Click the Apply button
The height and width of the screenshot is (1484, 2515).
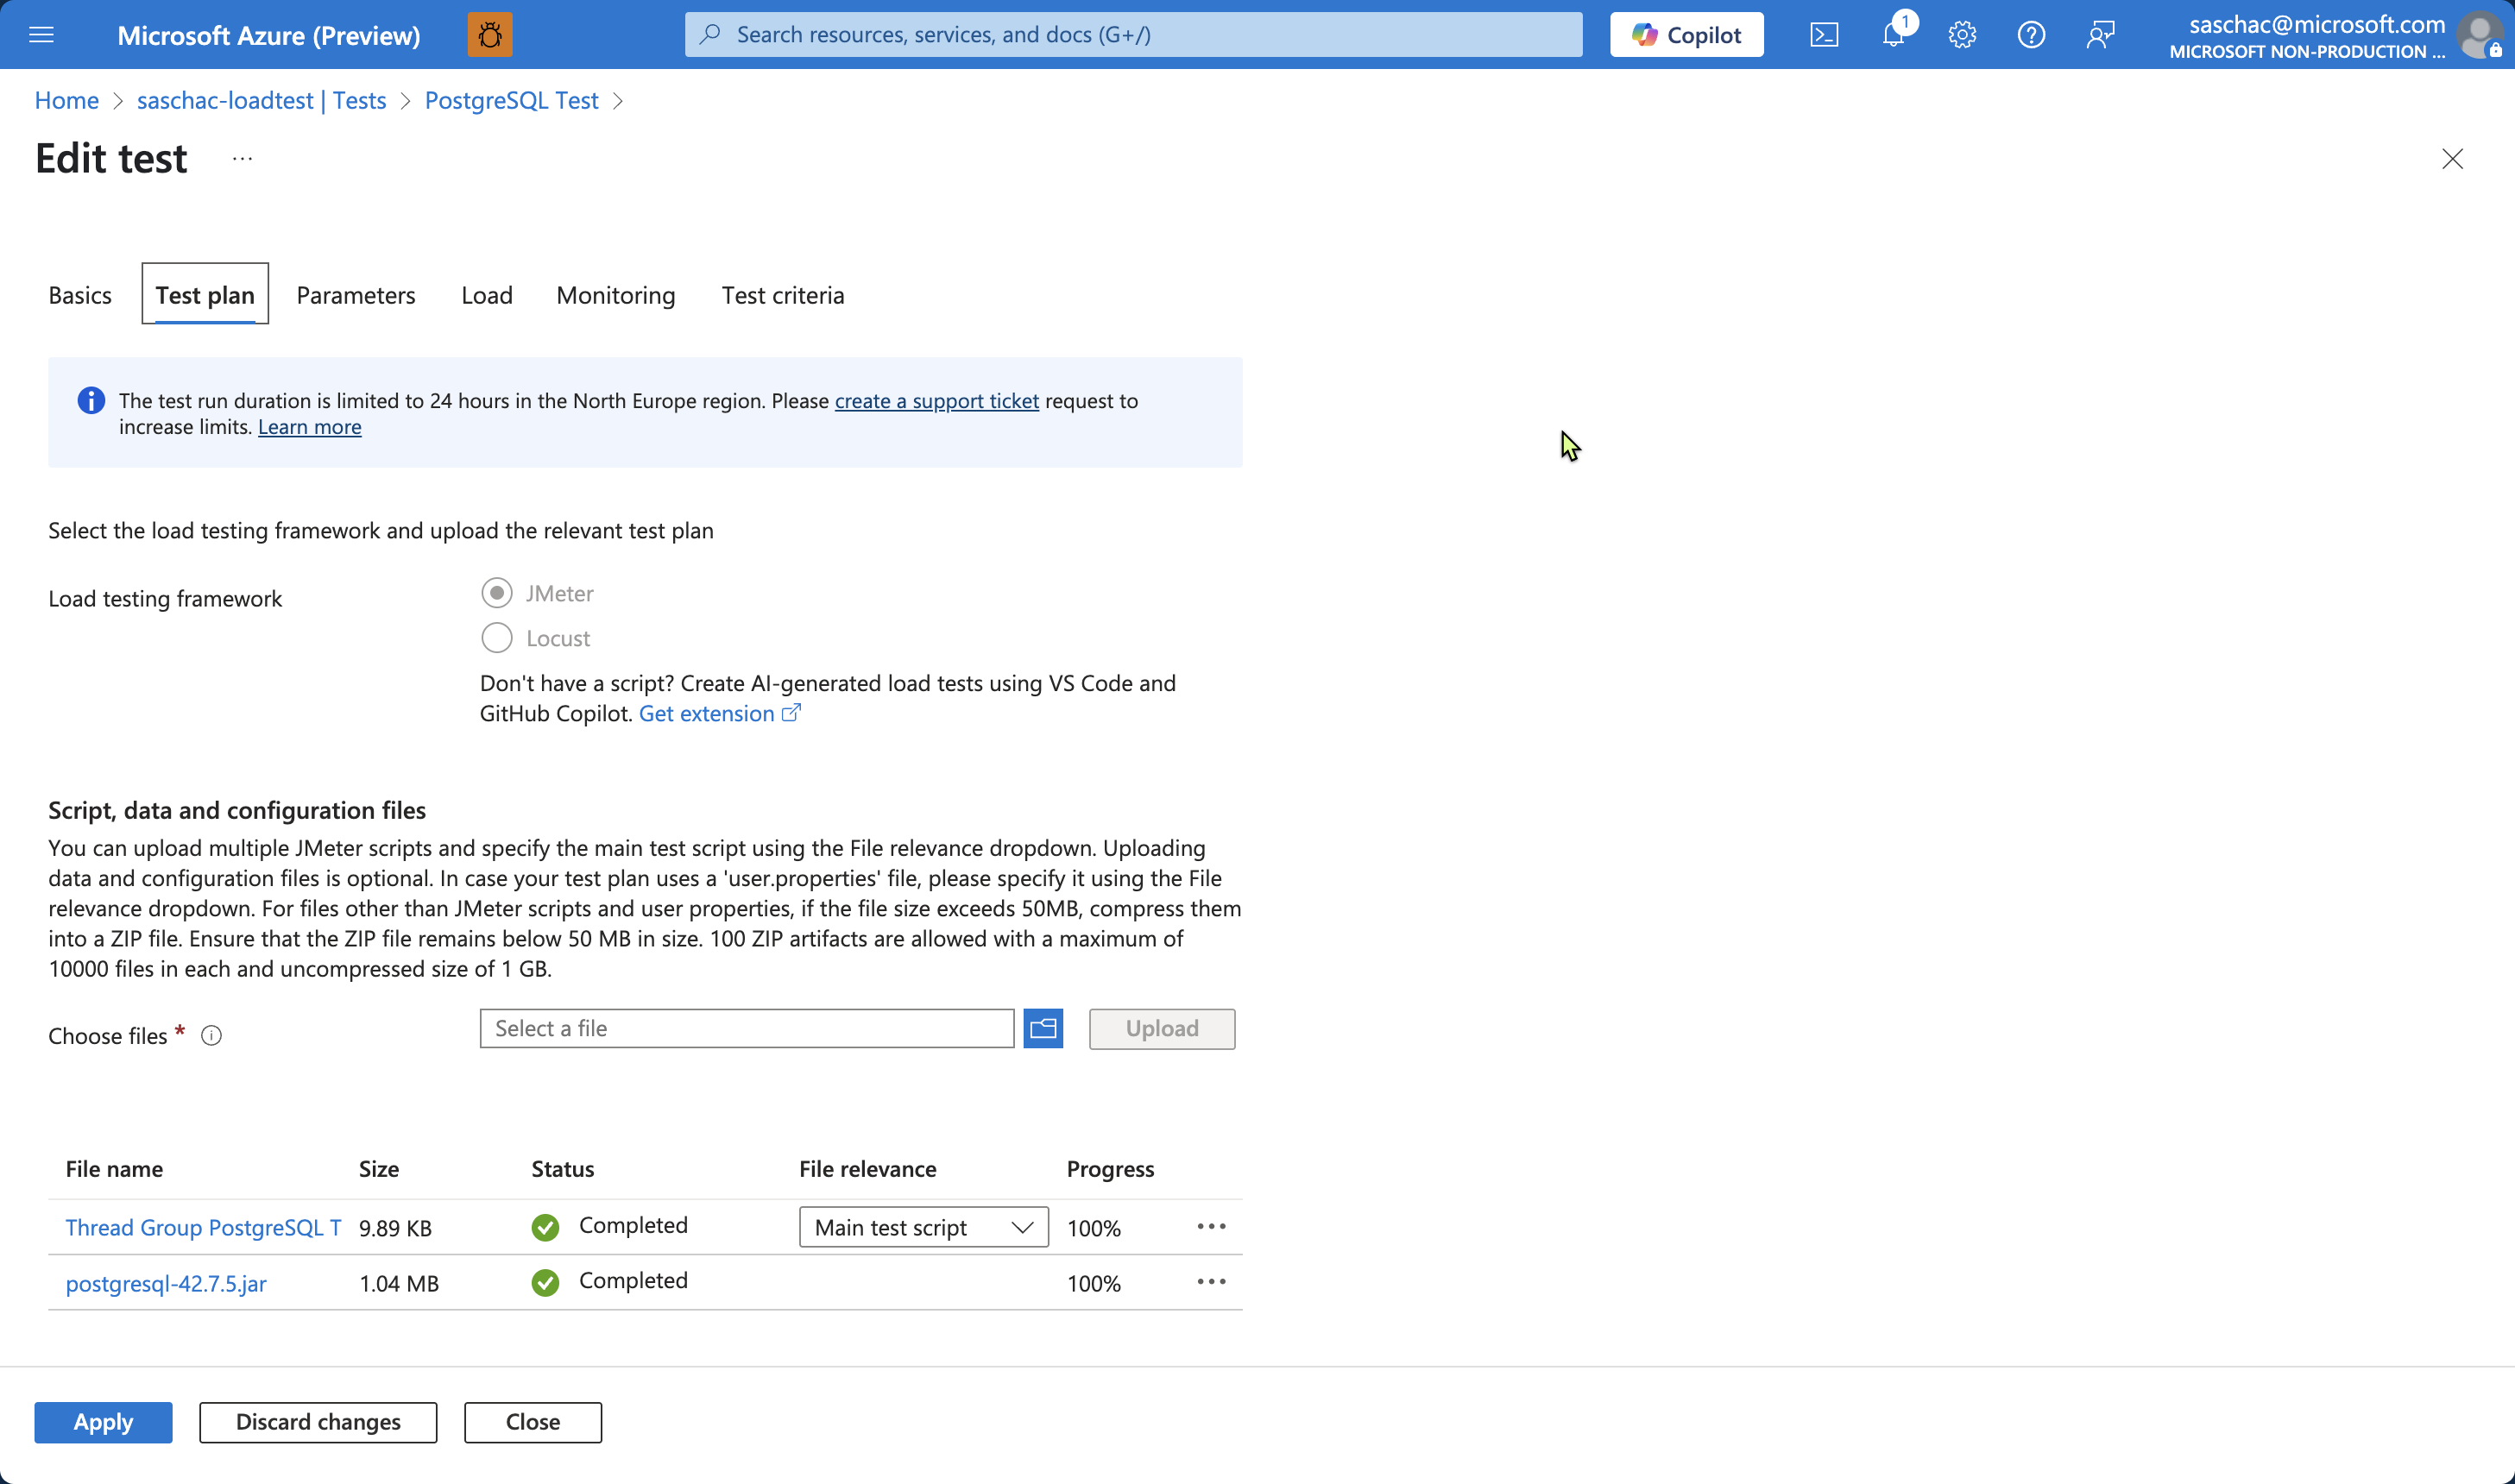(x=103, y=1422)
